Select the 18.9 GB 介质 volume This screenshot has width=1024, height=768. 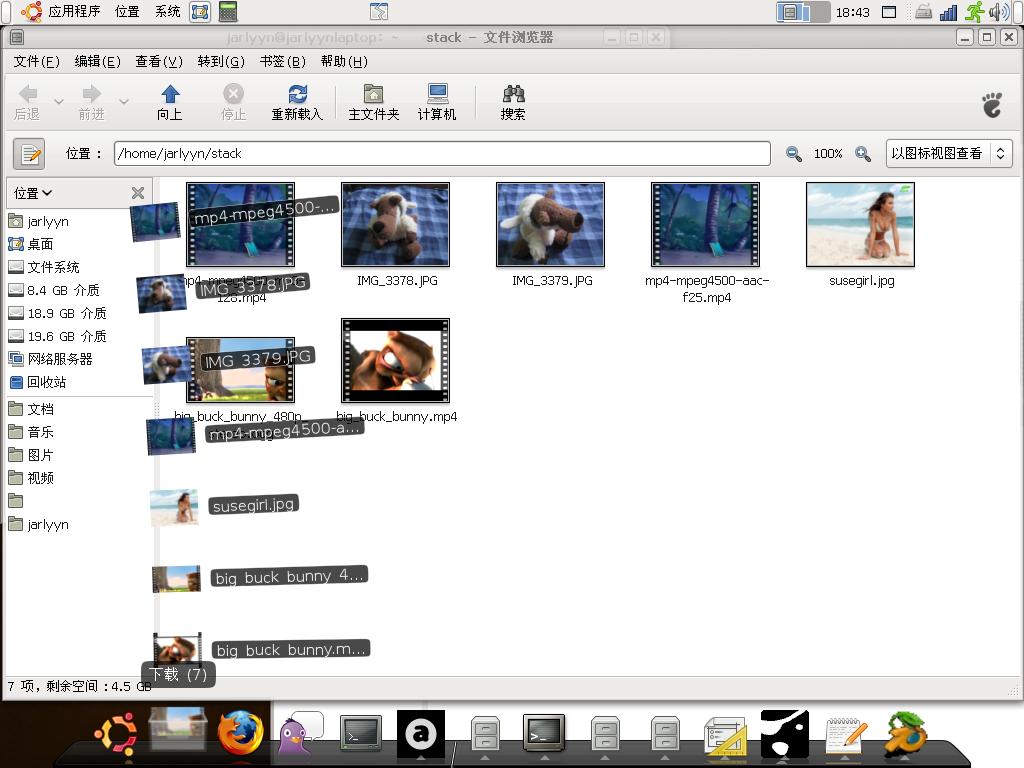coord(57,313)
